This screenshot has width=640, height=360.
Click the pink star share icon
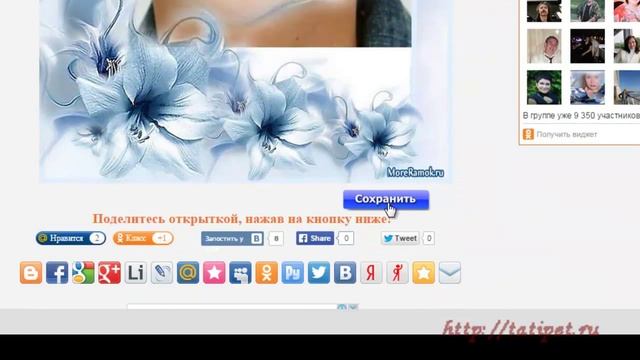(x=214, y=273)
